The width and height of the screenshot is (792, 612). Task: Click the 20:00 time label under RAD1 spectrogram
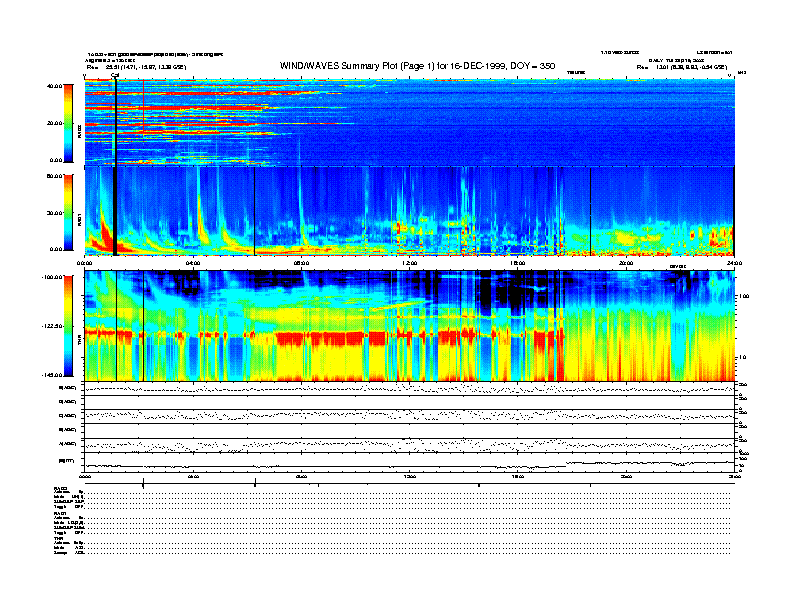pos(626,263)
